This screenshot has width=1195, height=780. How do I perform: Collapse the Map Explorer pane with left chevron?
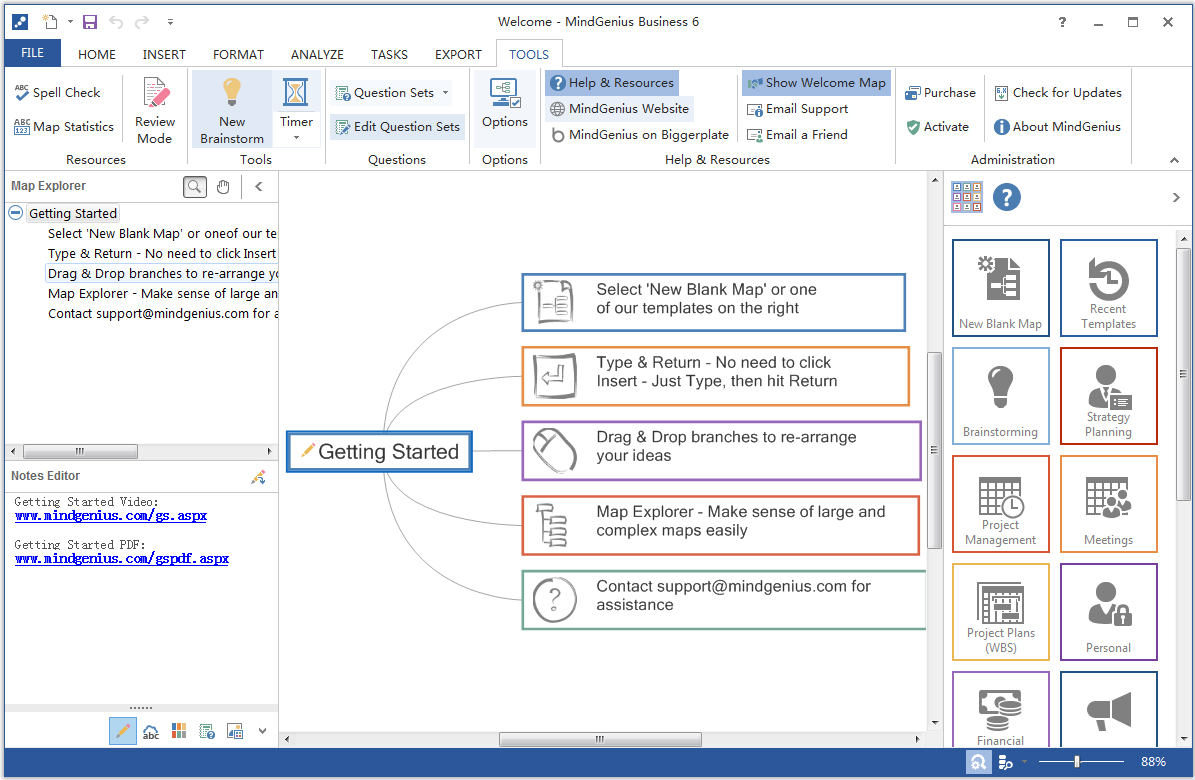coord(258,186)
